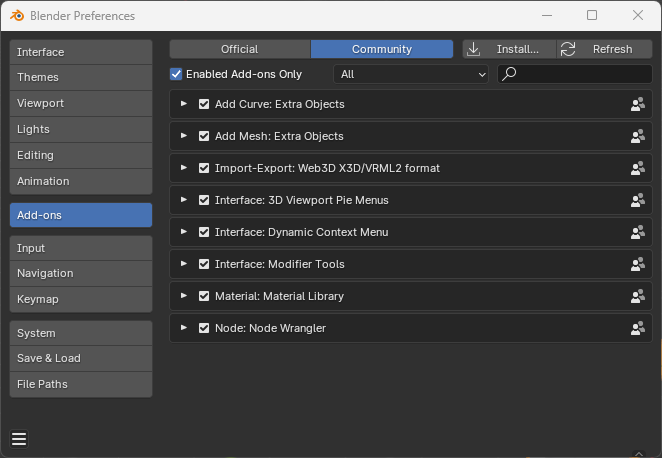Go to Animation preferences
Image resolution: width=662 pixels, height=458 pixels.
click(x=81, y=182)
